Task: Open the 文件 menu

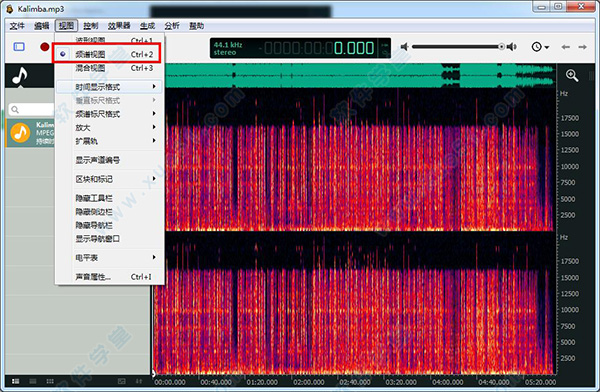Action: tap(17, 26)
